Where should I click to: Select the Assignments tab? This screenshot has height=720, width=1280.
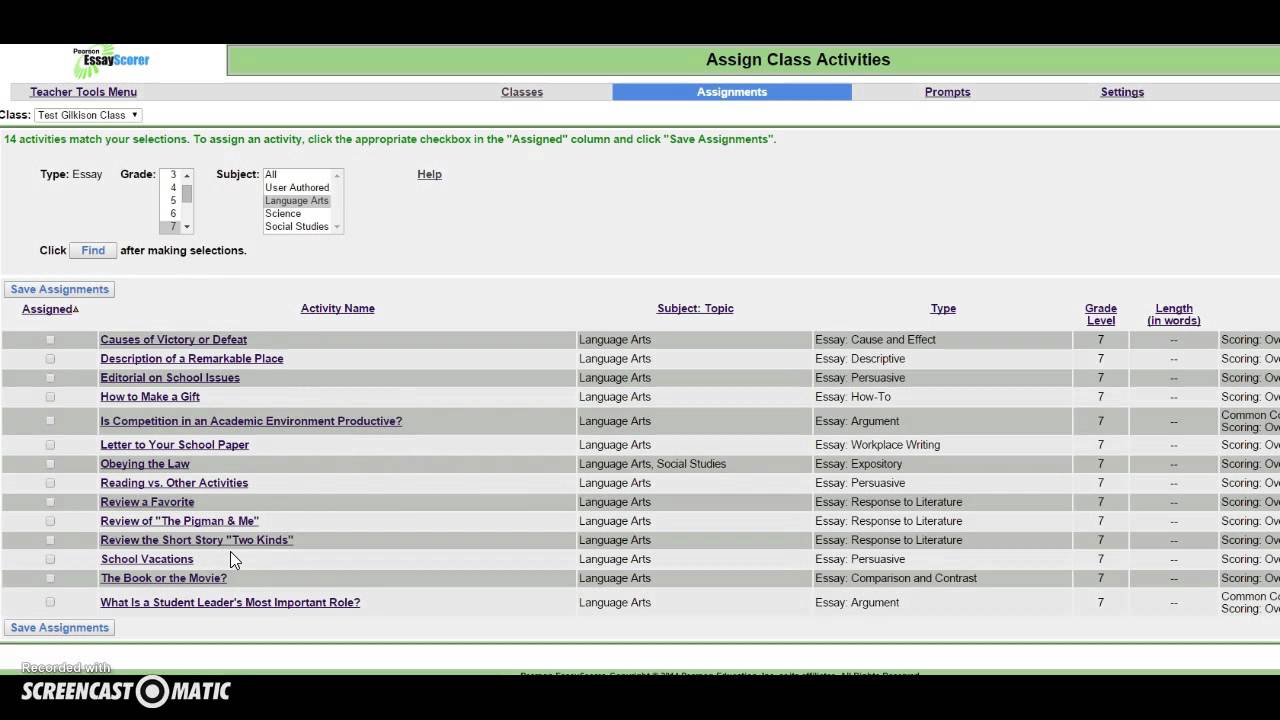[x=732, y=92]
